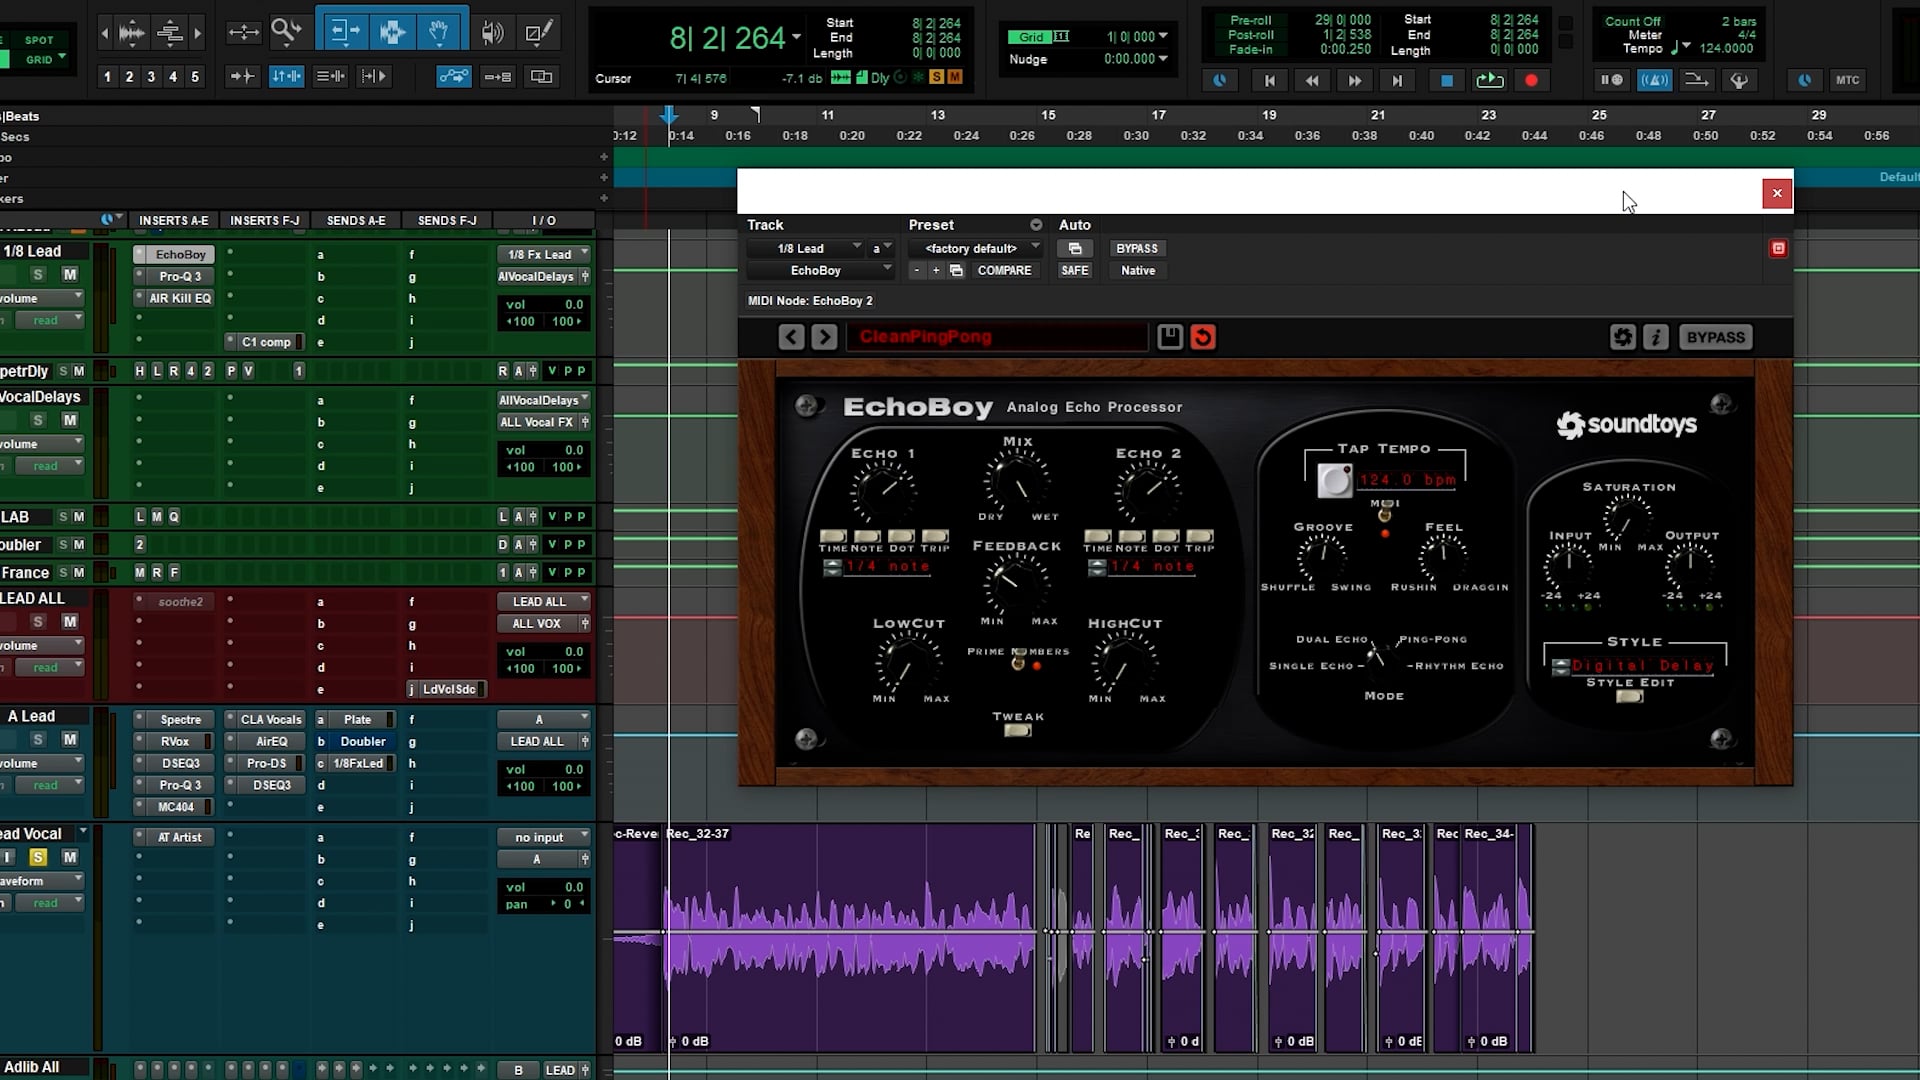Screen dimensions: 1920x1080
Task: Select the Zoomer magnifier tool
Action: (x=285, y=31)
